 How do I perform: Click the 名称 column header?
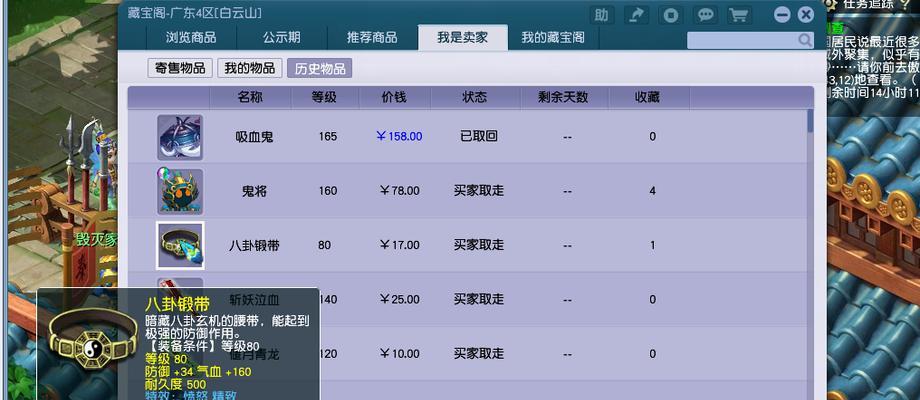(250, 97)
